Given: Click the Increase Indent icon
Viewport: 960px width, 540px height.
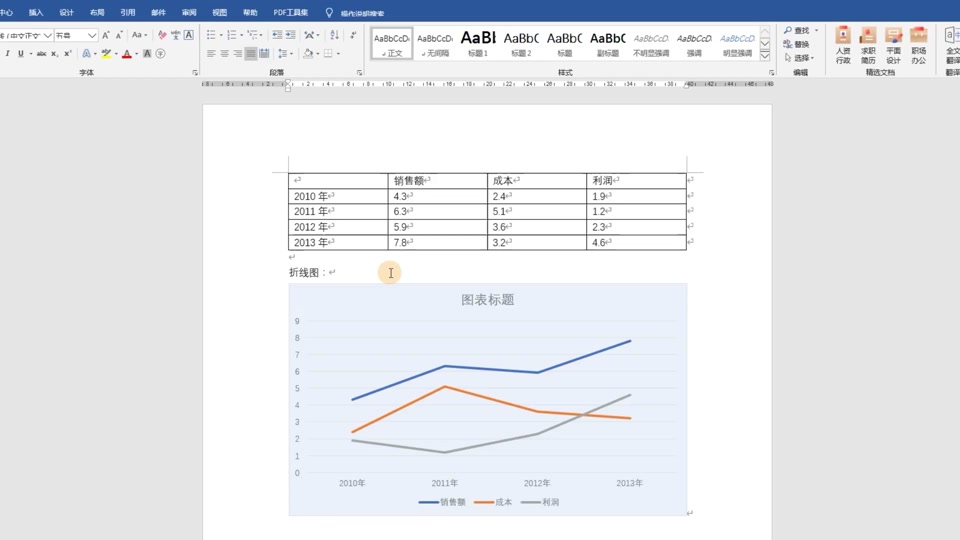Looking at the screenshot, I should [x=291, y=36].
